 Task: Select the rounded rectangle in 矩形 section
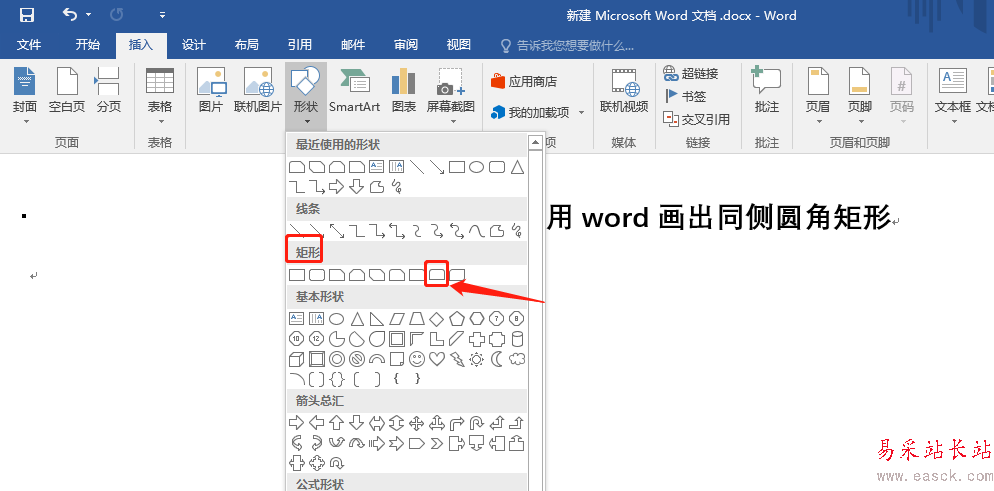[x=316, y=275]
